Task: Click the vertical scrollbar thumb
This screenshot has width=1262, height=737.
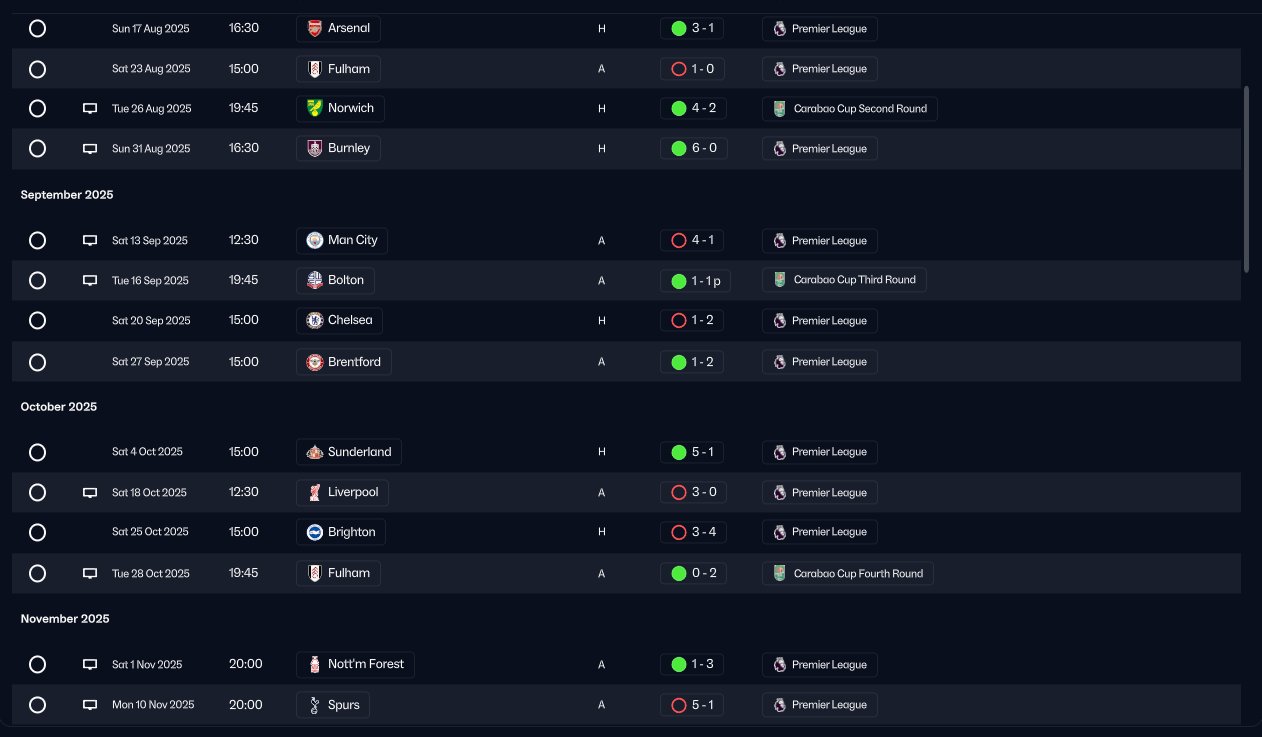Action: 1246,178
